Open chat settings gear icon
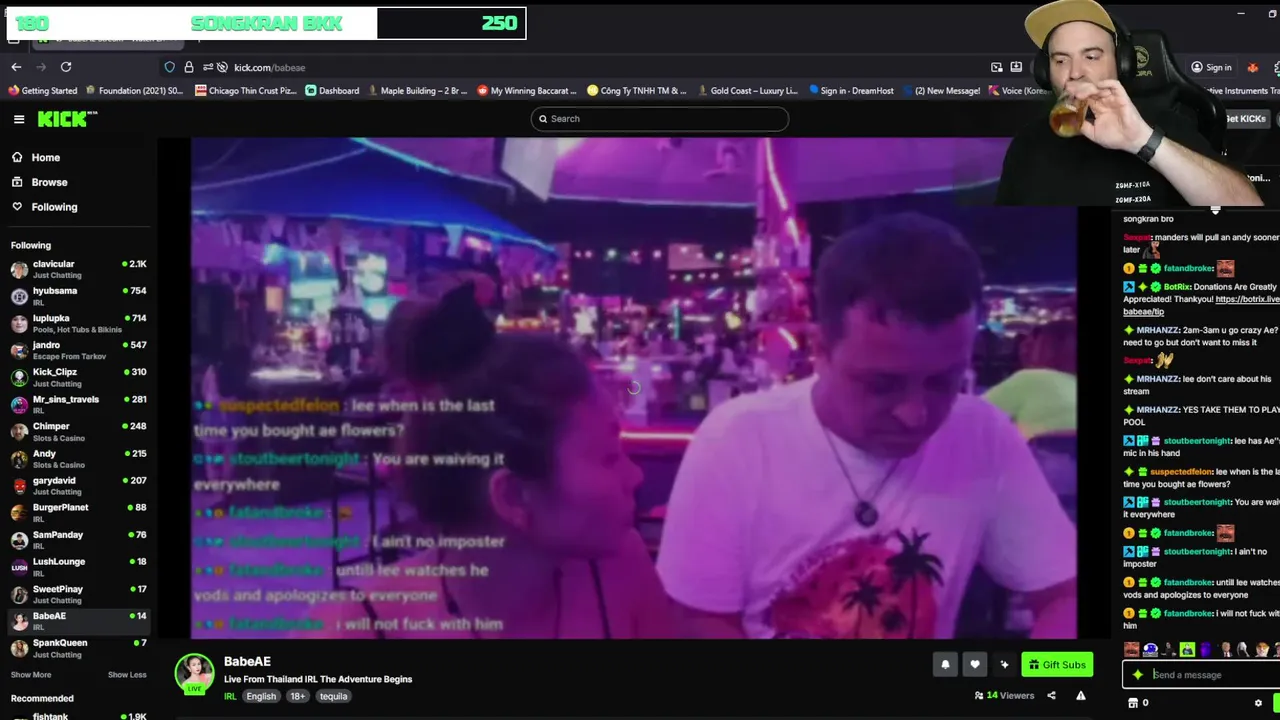 point(1258,703)
